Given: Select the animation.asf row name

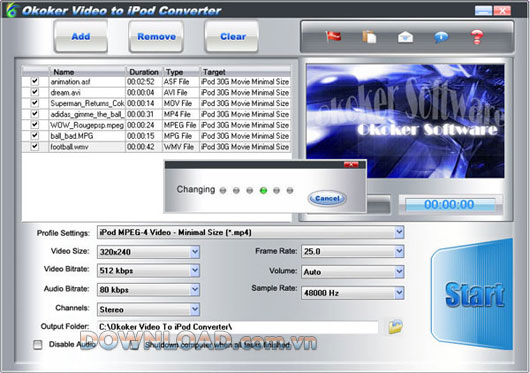Looking at the screenshot, I should click(x=70, y=82).
